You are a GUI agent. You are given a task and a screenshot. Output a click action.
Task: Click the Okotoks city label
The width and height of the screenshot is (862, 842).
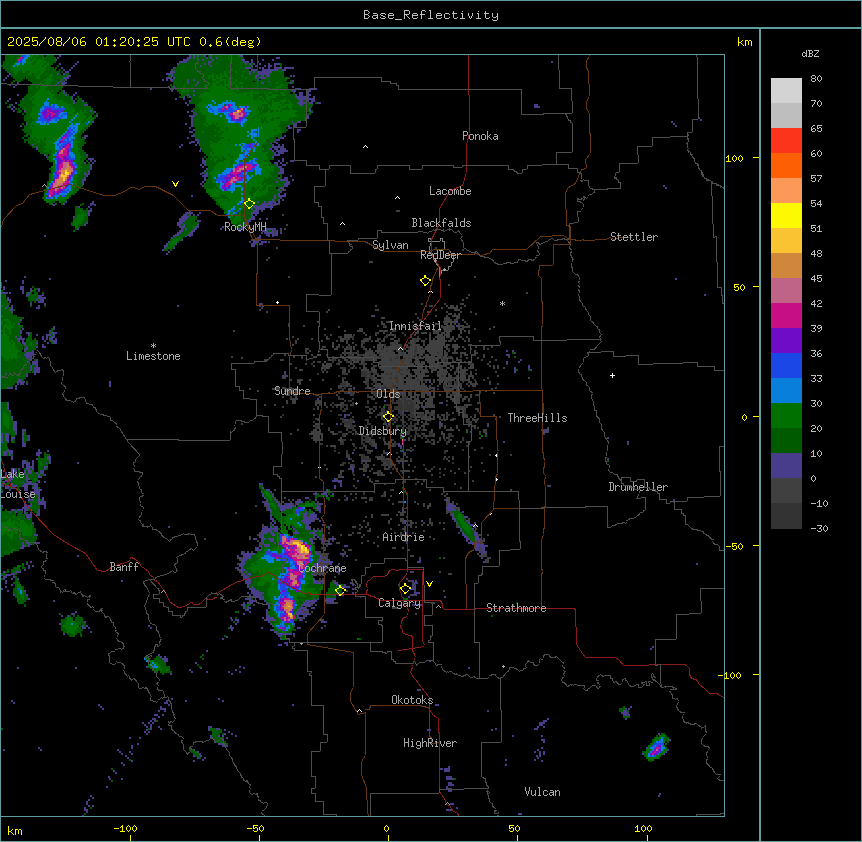pos(412,700)
